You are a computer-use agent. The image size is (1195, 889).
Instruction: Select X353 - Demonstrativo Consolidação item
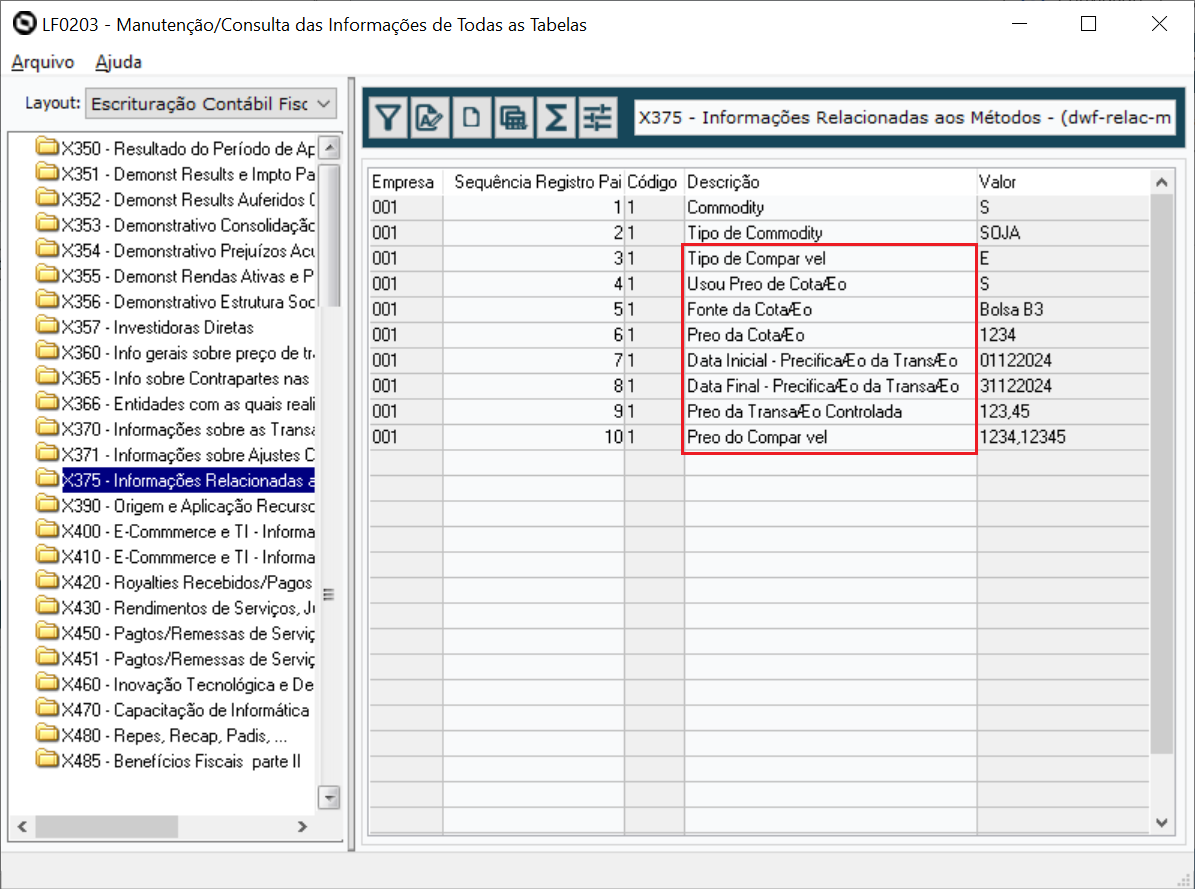pyautogui.click(x=187, y=225)
